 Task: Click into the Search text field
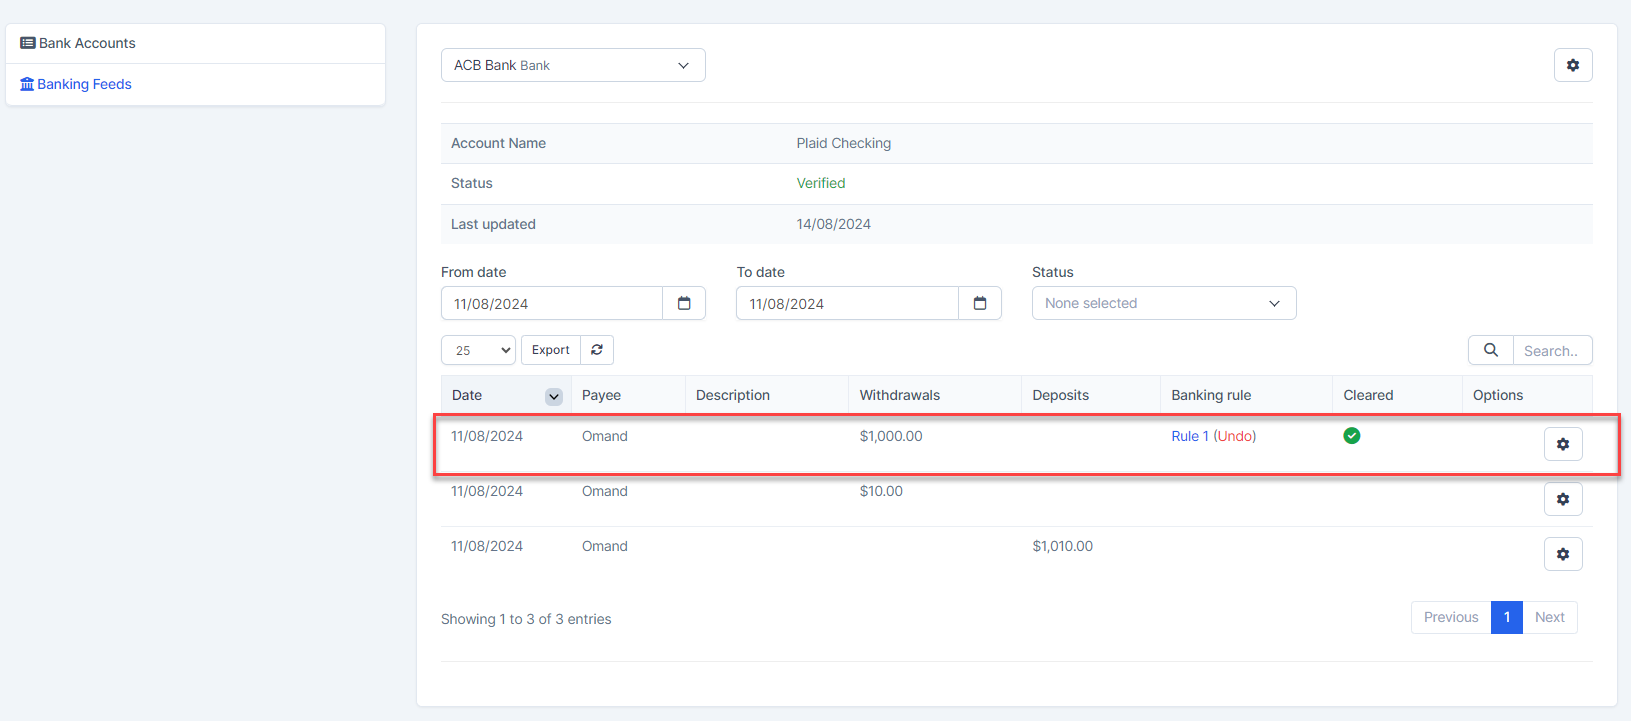tap(1551, 351)
